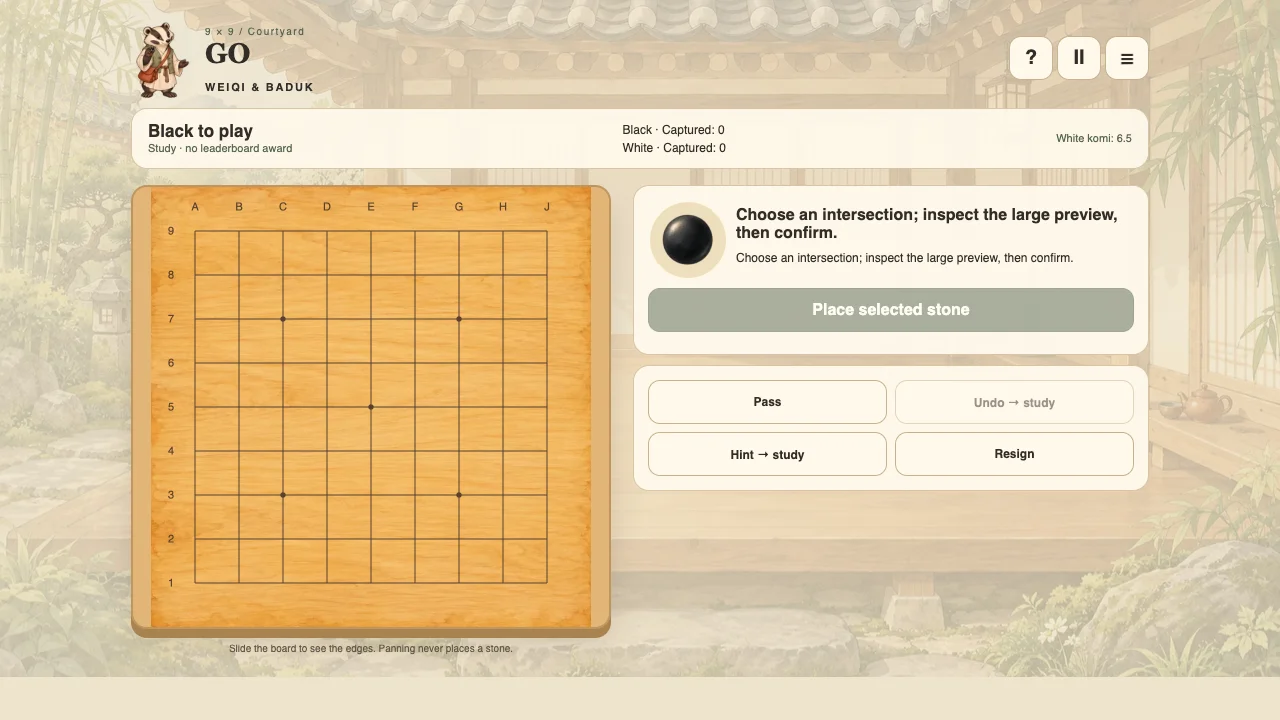The height and width of the screenshot is (720, 1280).
Task: Click the 'GO' title heading
Action: tap(227, 54)
